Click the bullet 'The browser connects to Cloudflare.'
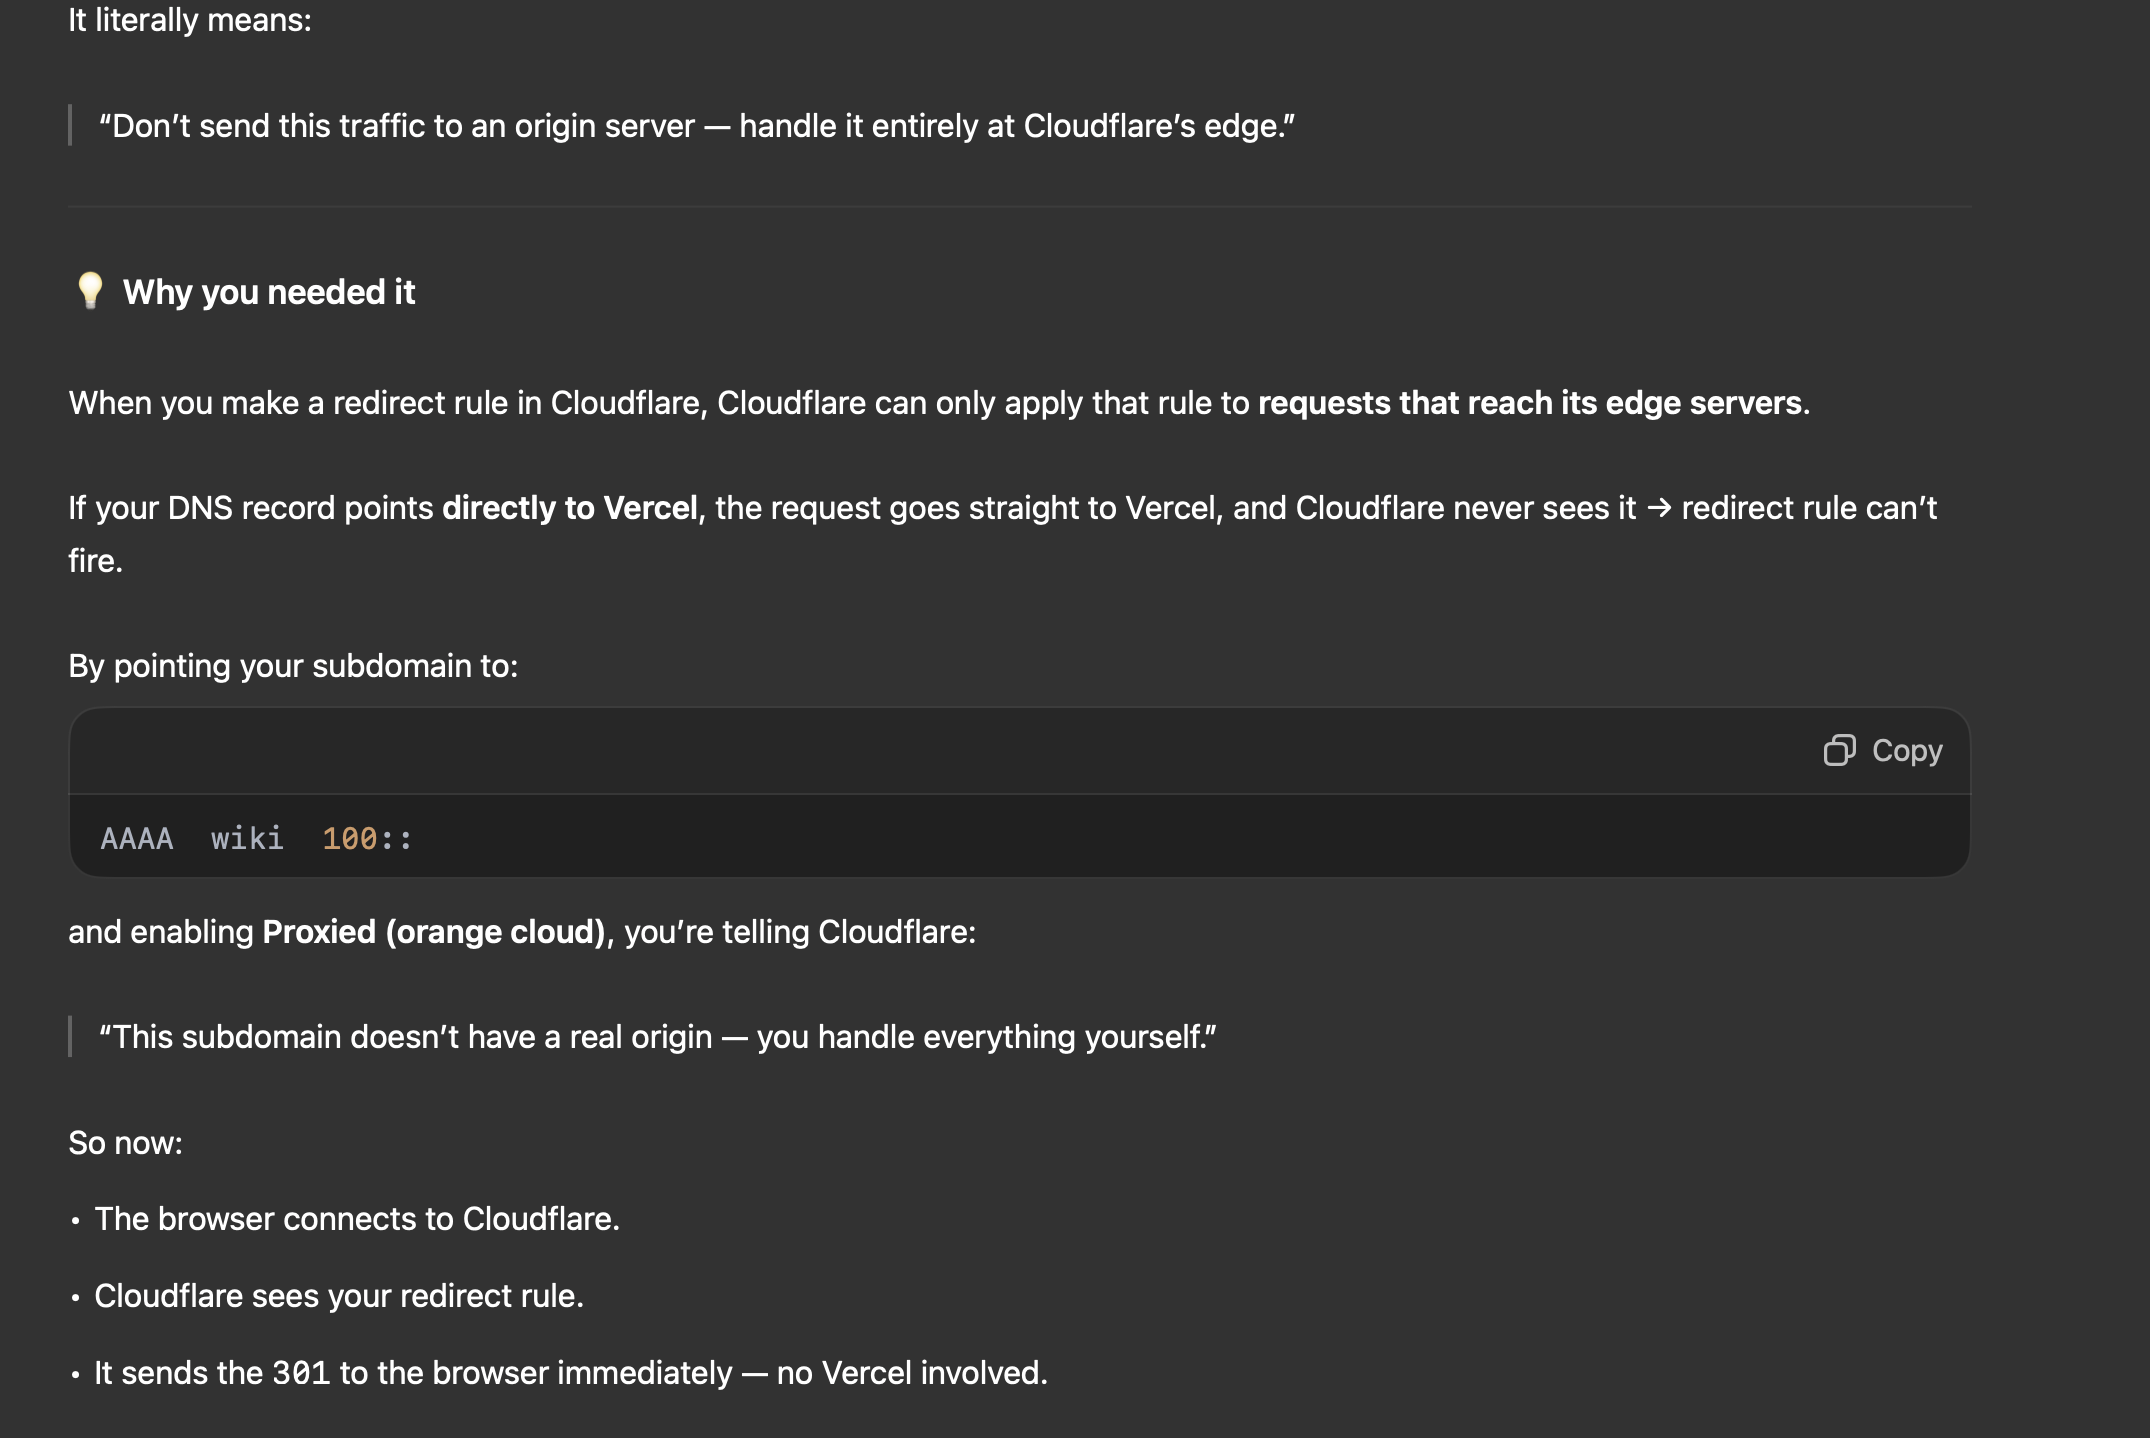The width and height of the screenshot is (2150, 1438). (x=357, y=1219)
